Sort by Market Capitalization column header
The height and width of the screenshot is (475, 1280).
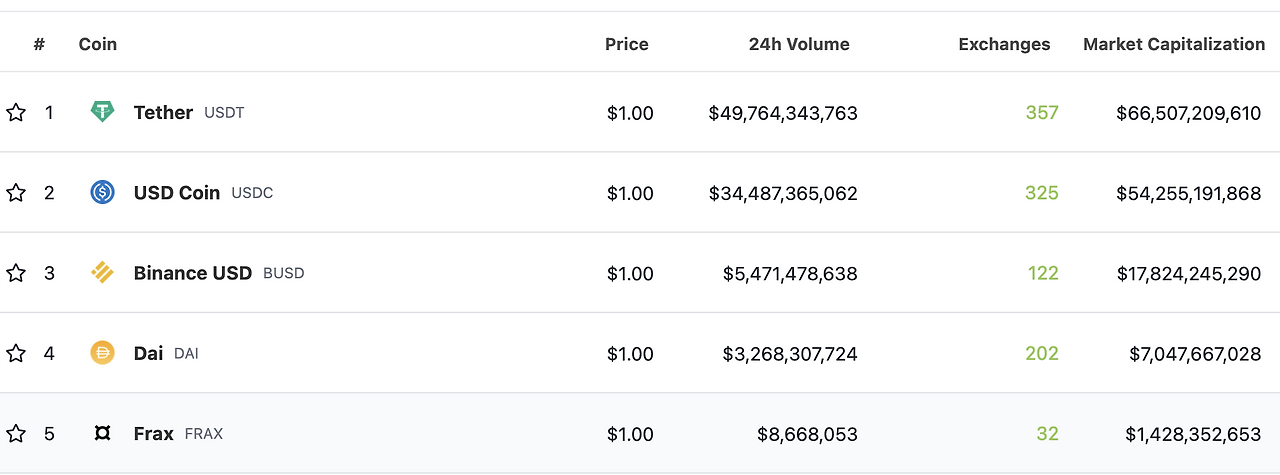(1173, 44)
